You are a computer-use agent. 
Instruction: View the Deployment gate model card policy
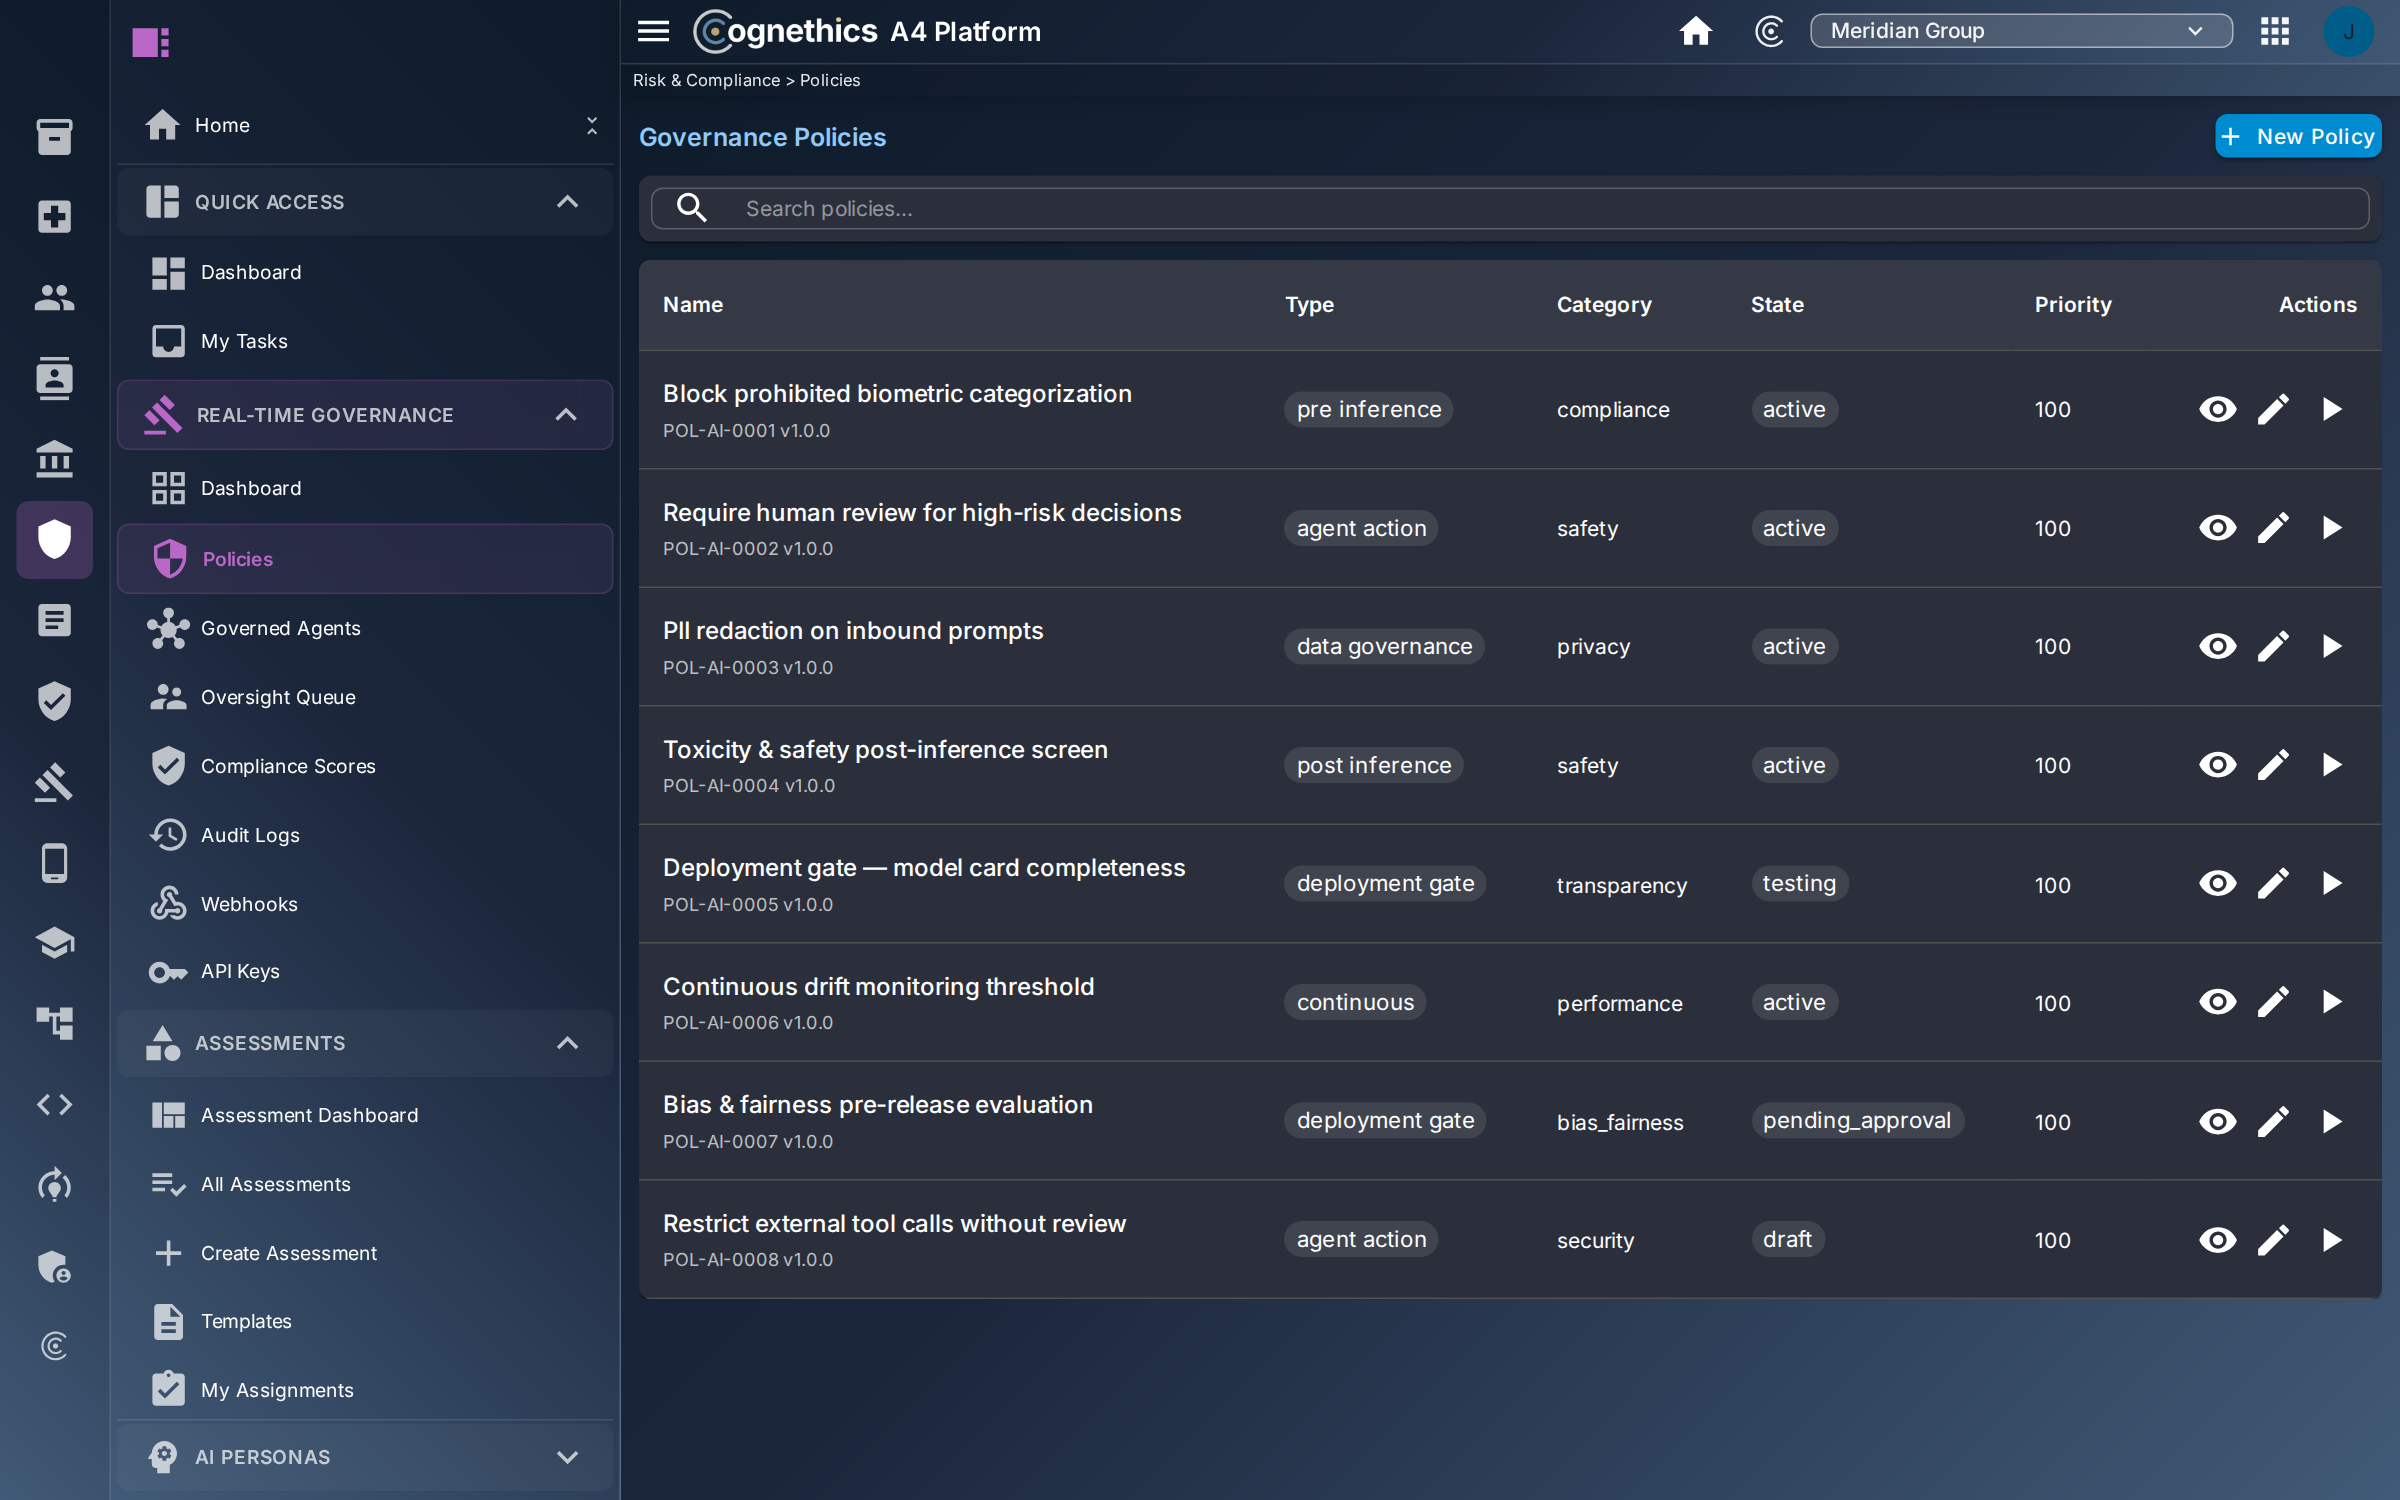2217,884
